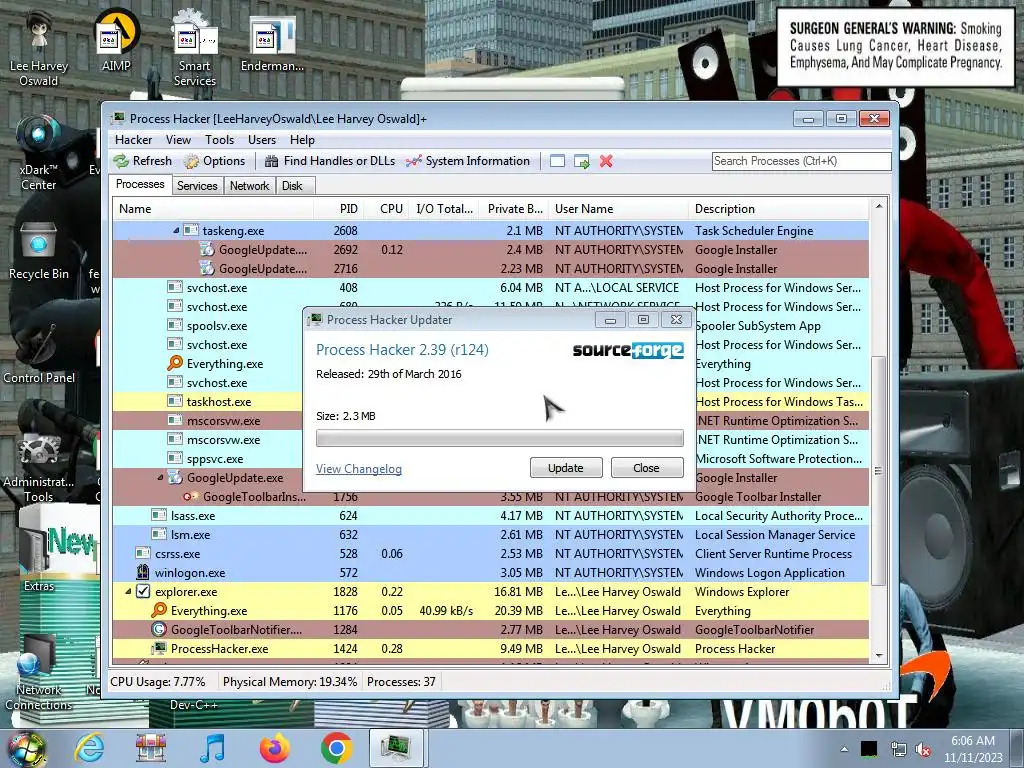Sort by the CPU column header
Image resolution: width=1024 pixels, height=768 pixels.
point(387,209)
